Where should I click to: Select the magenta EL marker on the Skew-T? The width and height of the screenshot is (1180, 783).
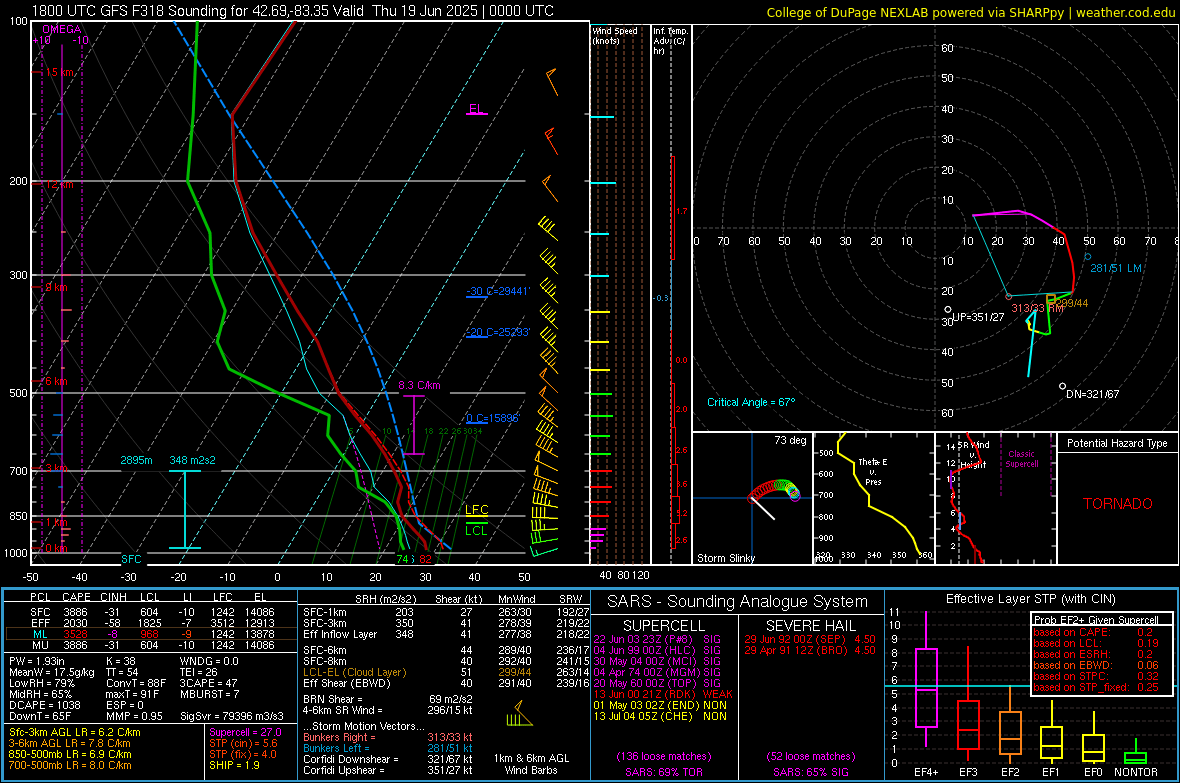tap(476, 108)
